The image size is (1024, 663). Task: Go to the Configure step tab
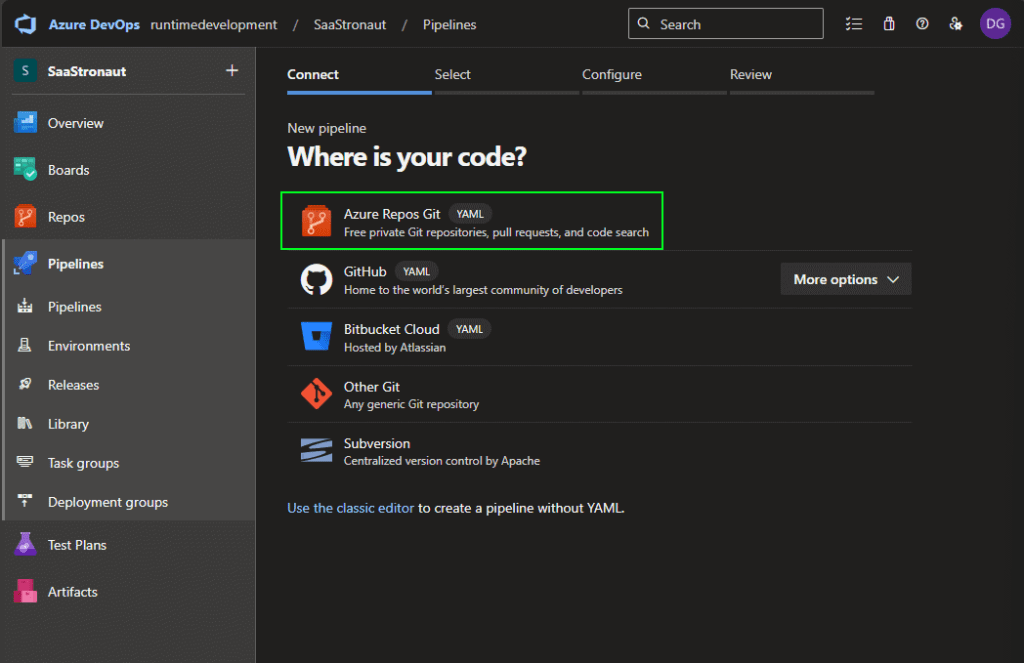click(612, 75)
